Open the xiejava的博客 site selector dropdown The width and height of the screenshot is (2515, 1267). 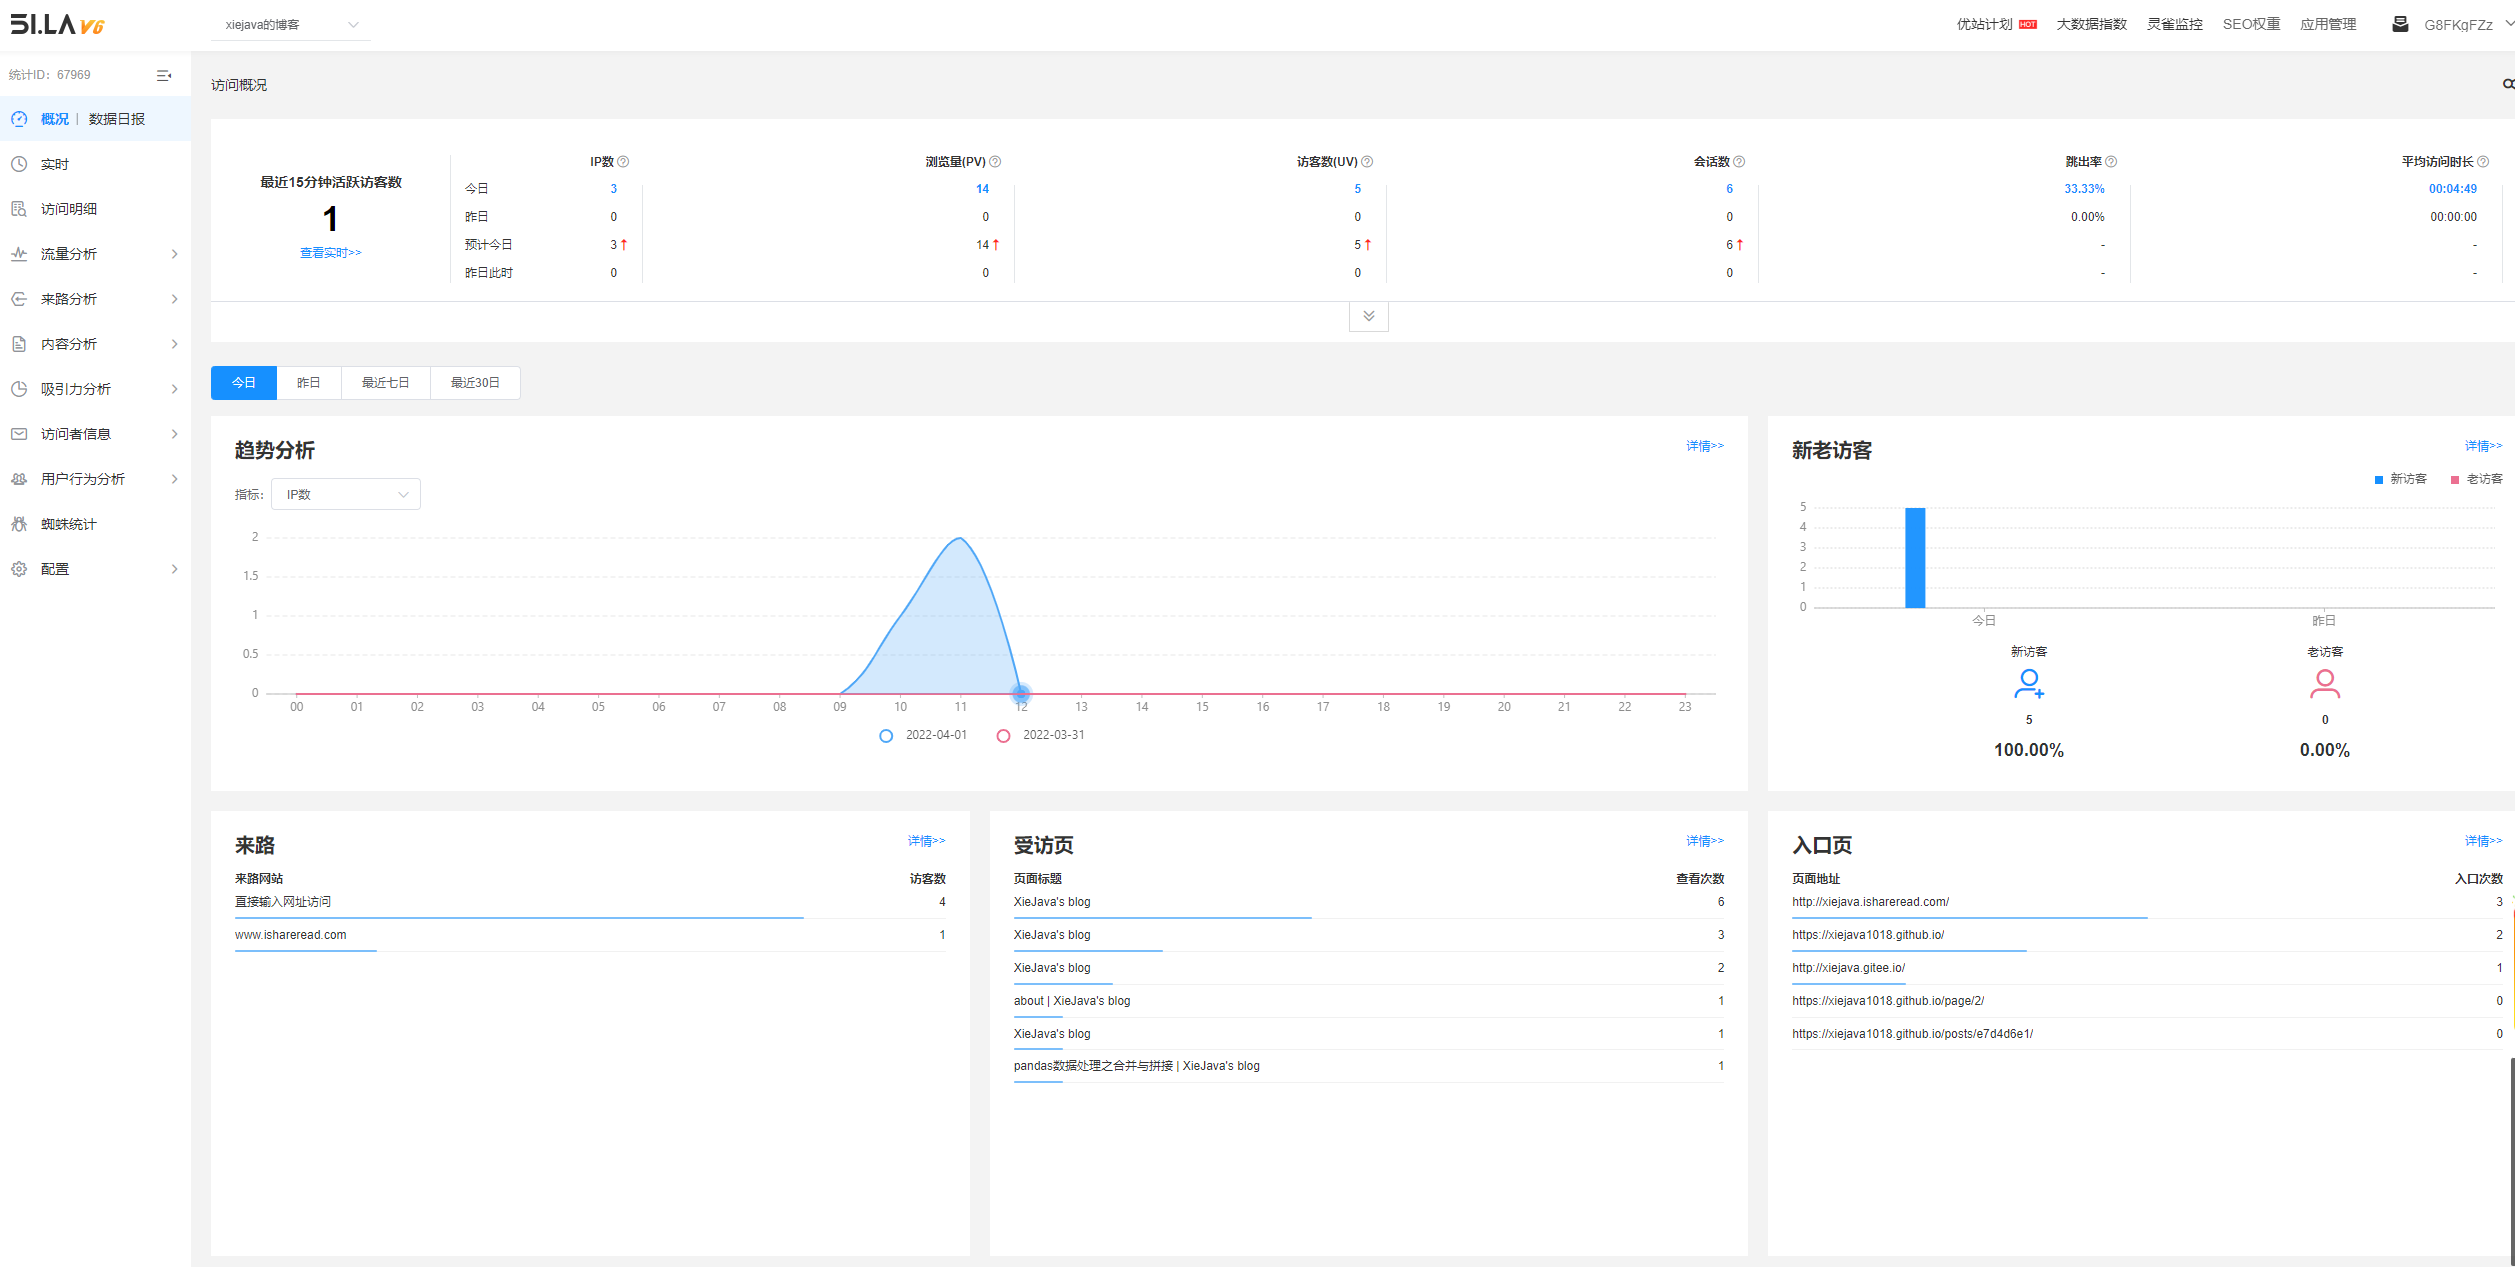point(290,25)
